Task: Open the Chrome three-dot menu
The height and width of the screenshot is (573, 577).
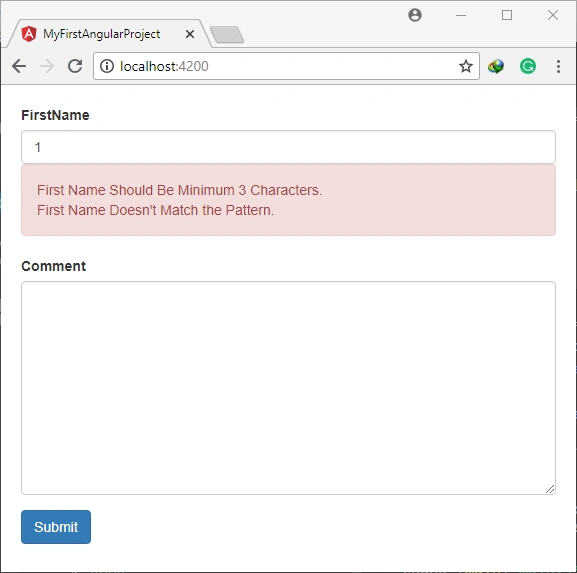Action: 558,66
